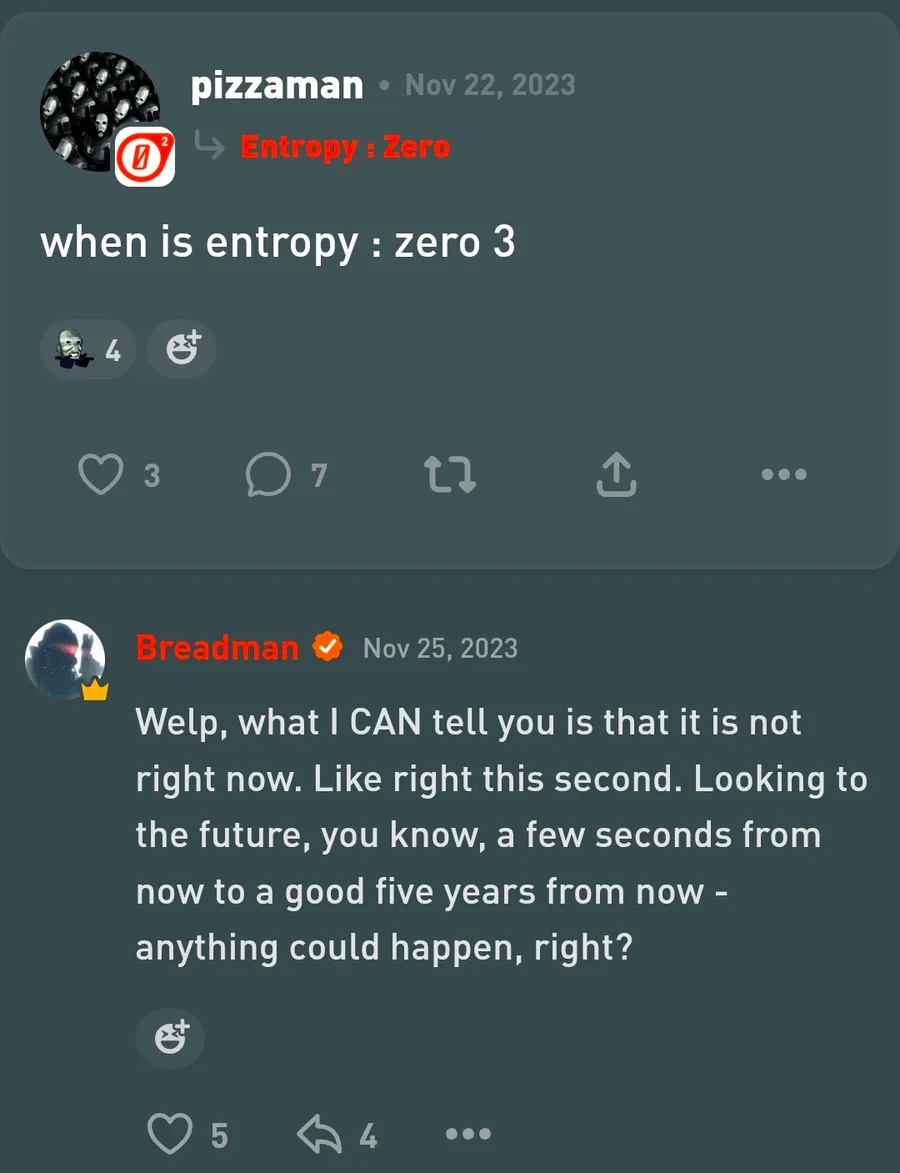Image resolution: width=900 pixels, height=1173 pixels.
Task: Share pizzaman's post via upload icon
Action: pyautogui.click(x=616, y=475)
